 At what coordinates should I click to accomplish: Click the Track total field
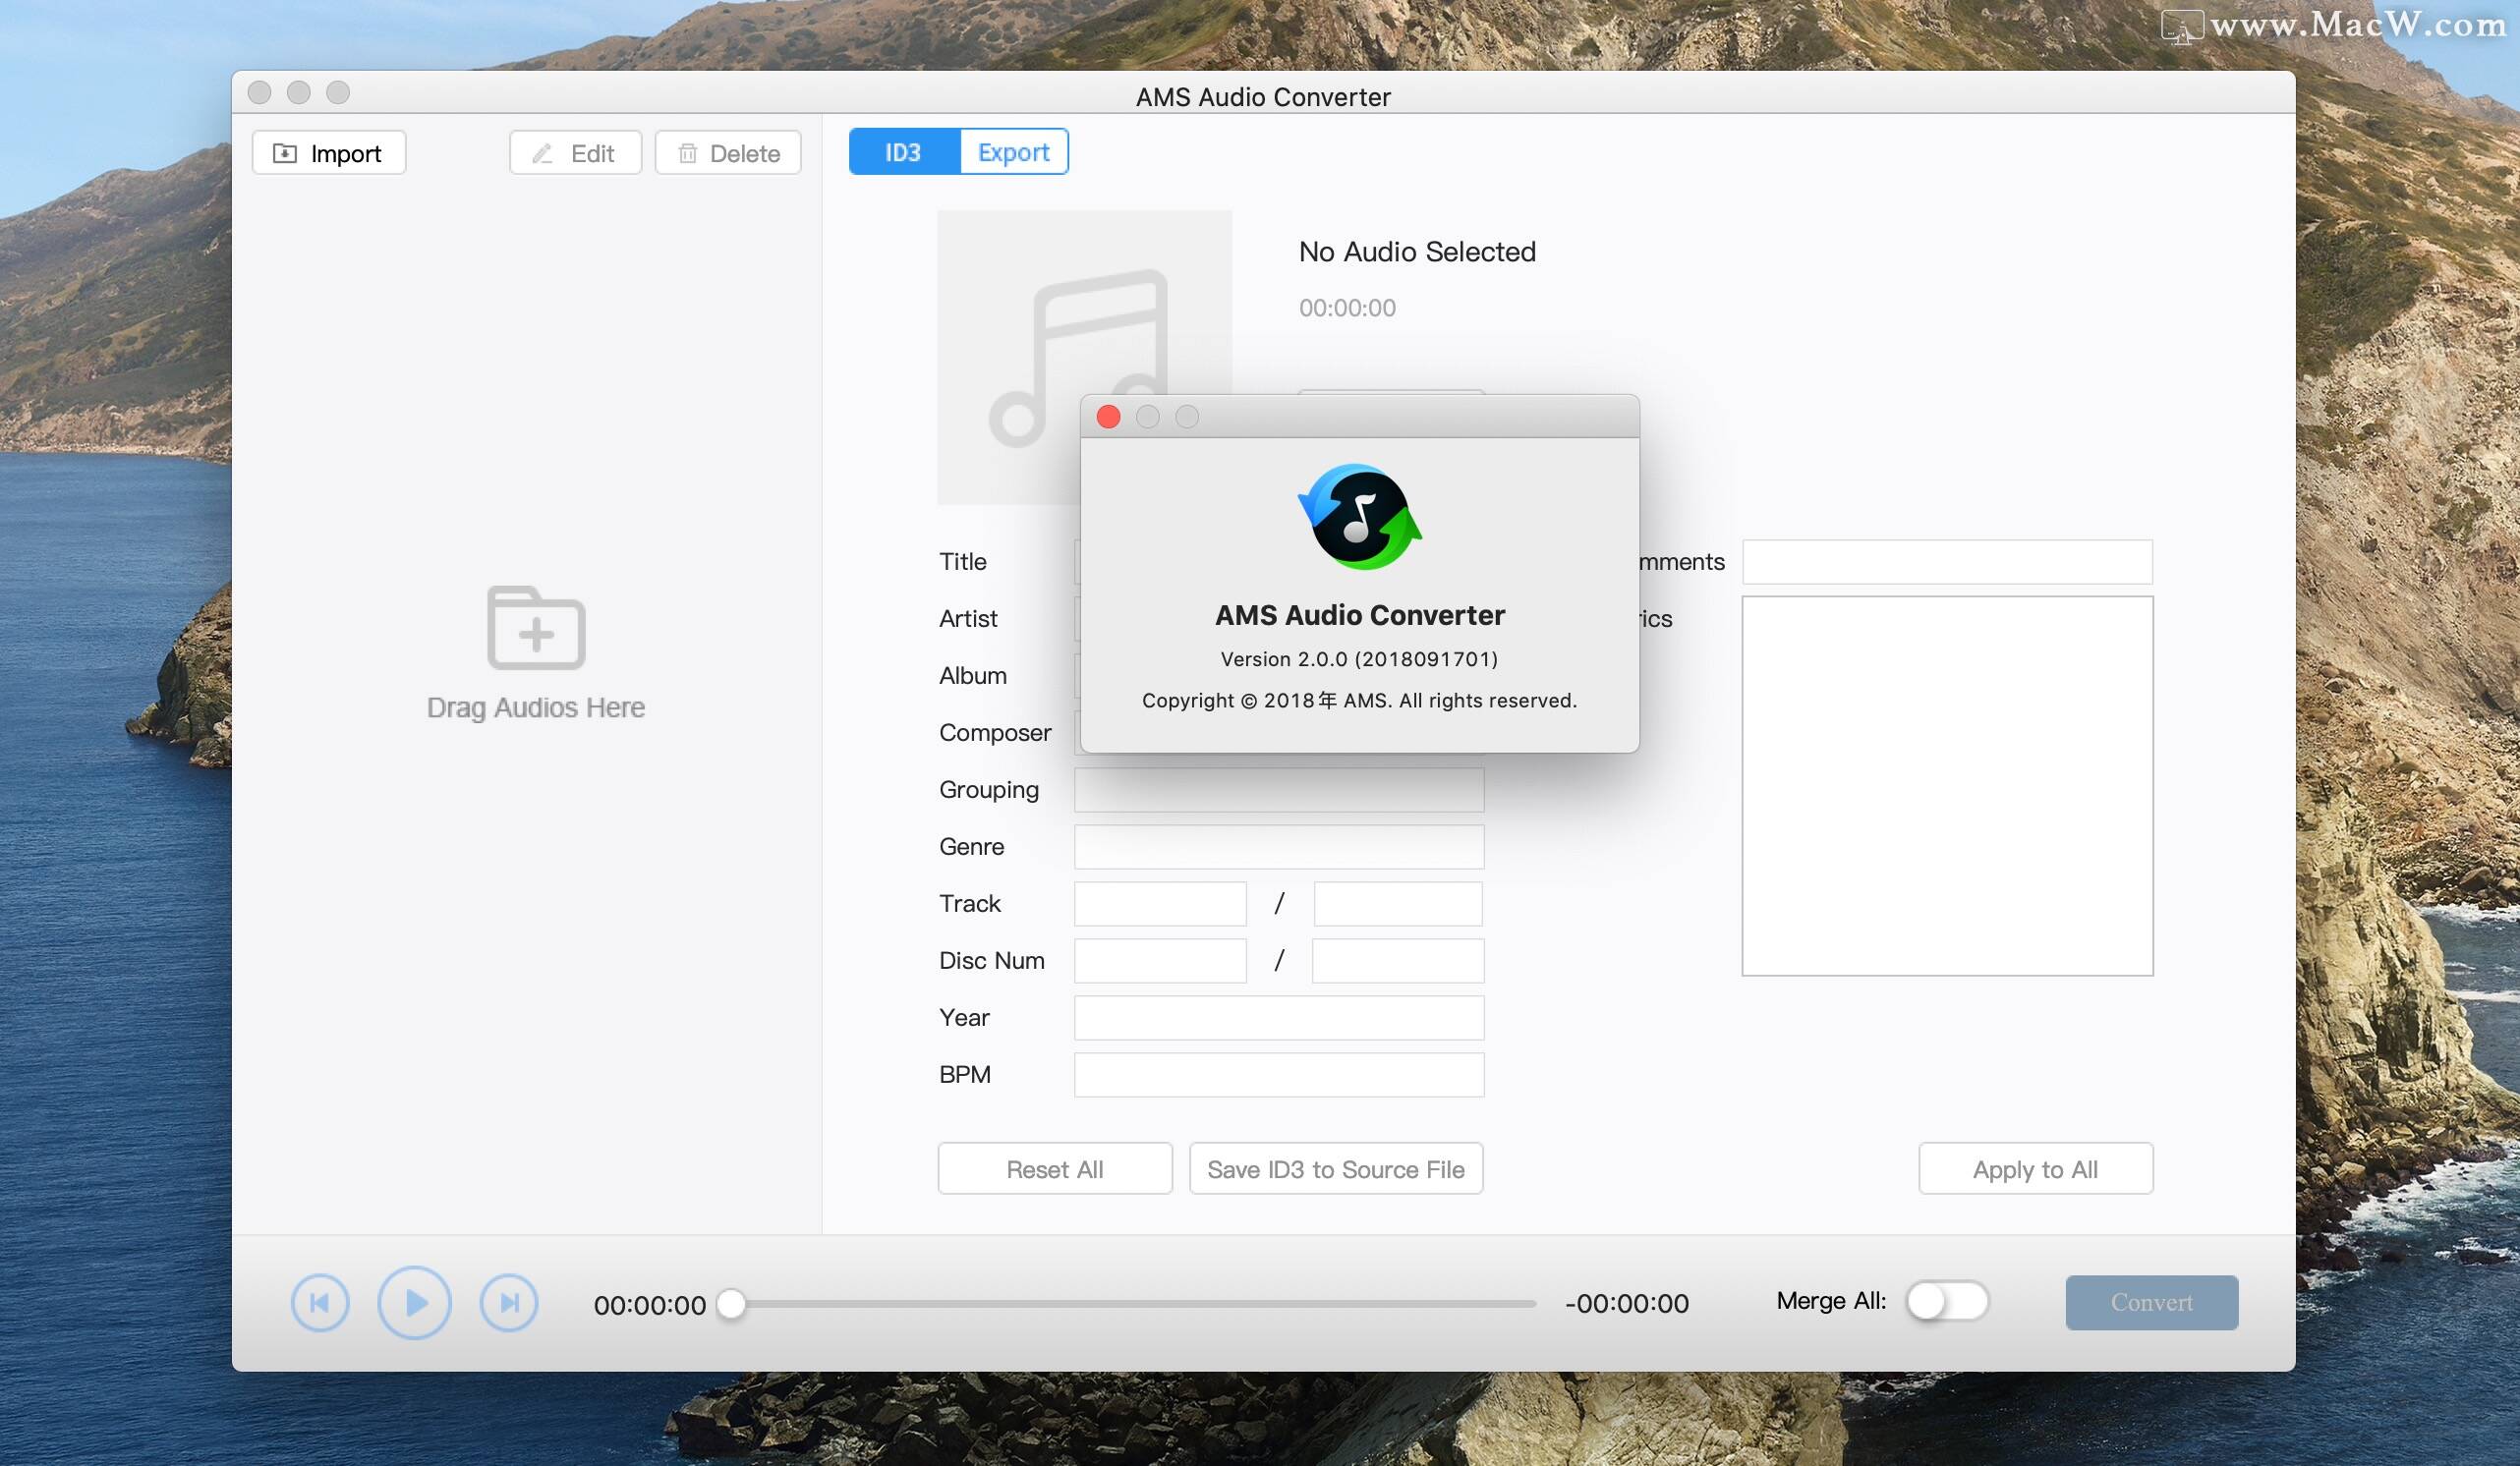pos(1398,903)
